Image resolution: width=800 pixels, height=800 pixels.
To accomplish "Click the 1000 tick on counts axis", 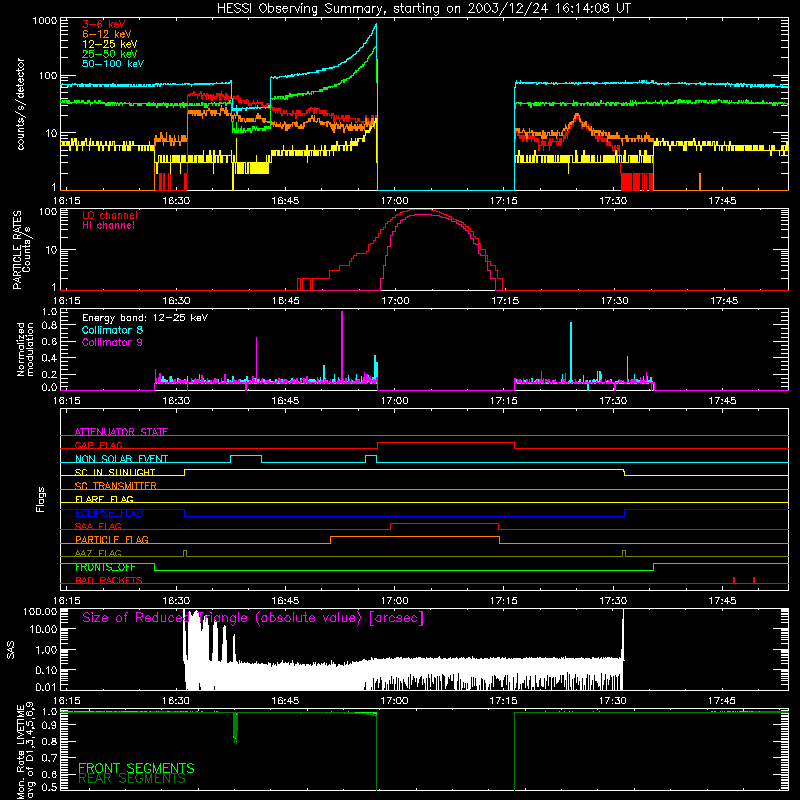I will pos(45,21).
